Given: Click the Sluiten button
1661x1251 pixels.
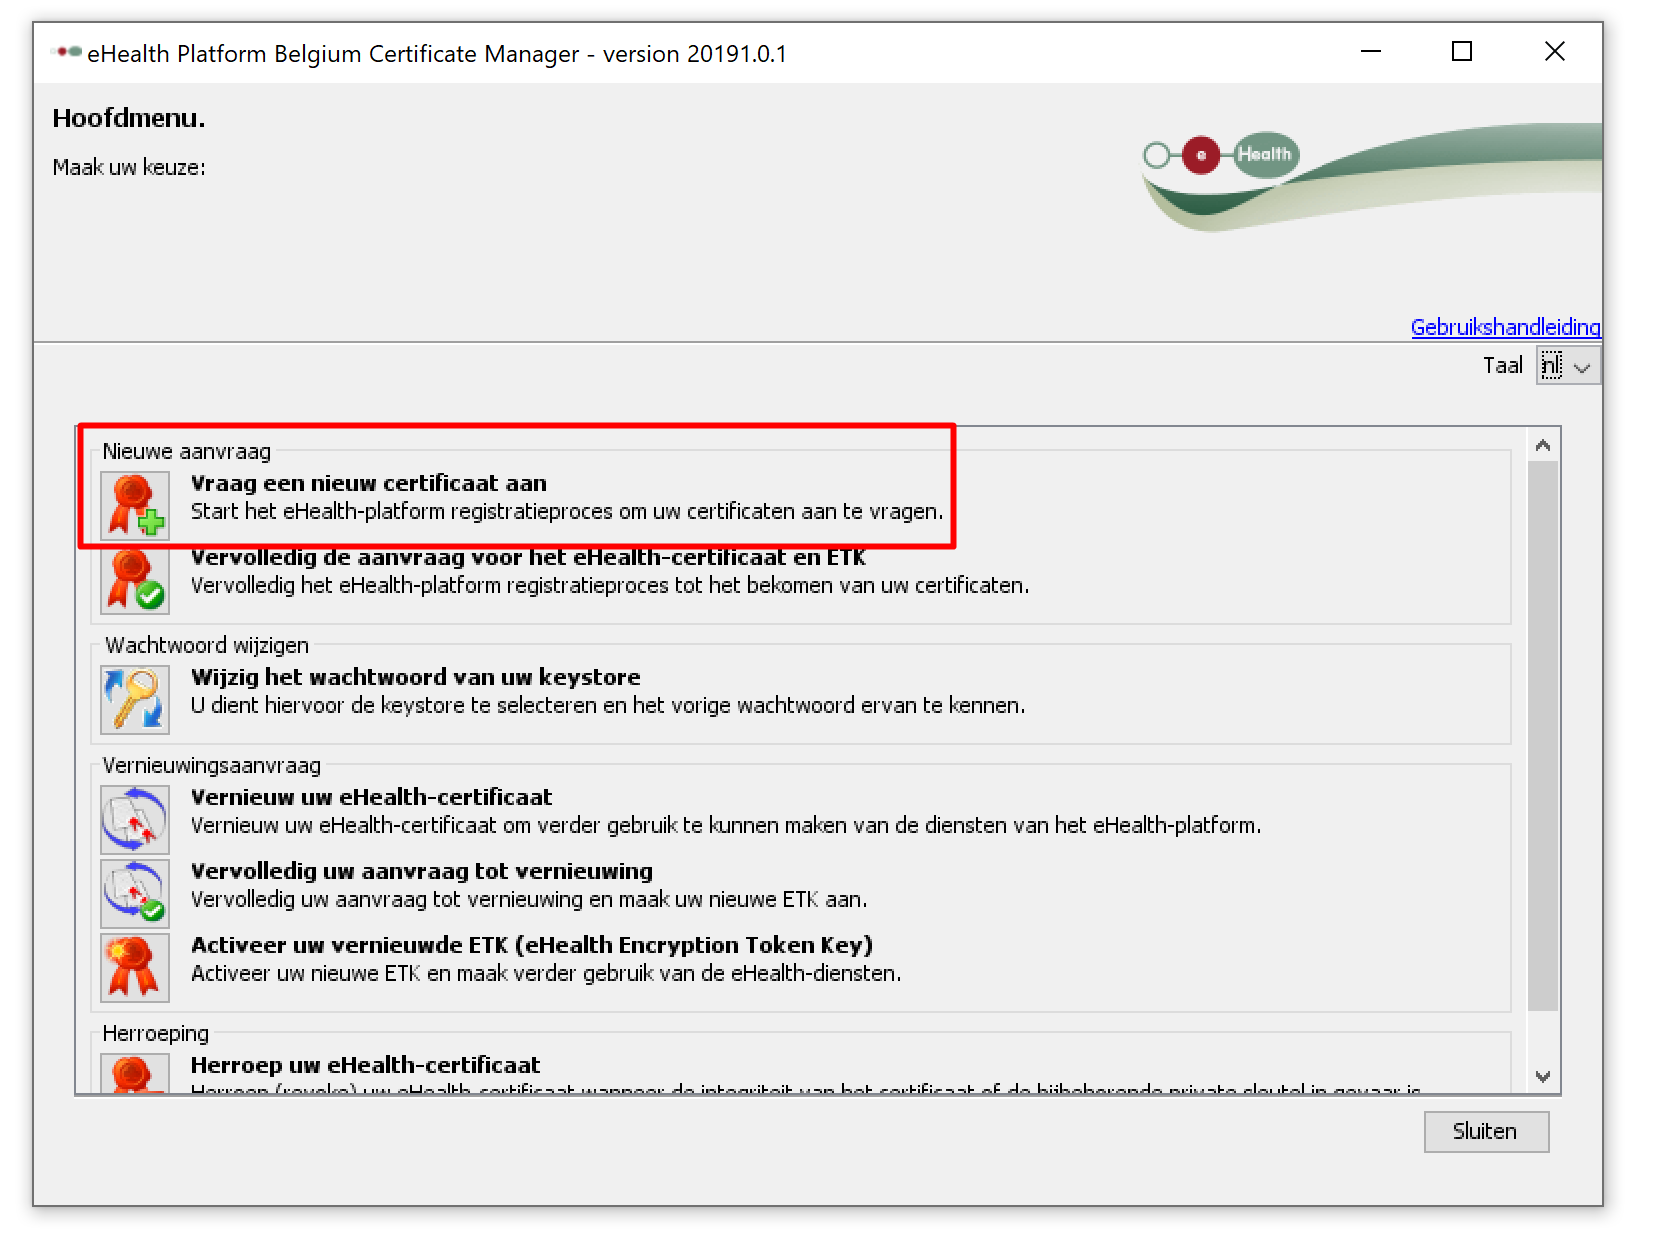Looking at the screenshot, I should coord(1486,1132).
